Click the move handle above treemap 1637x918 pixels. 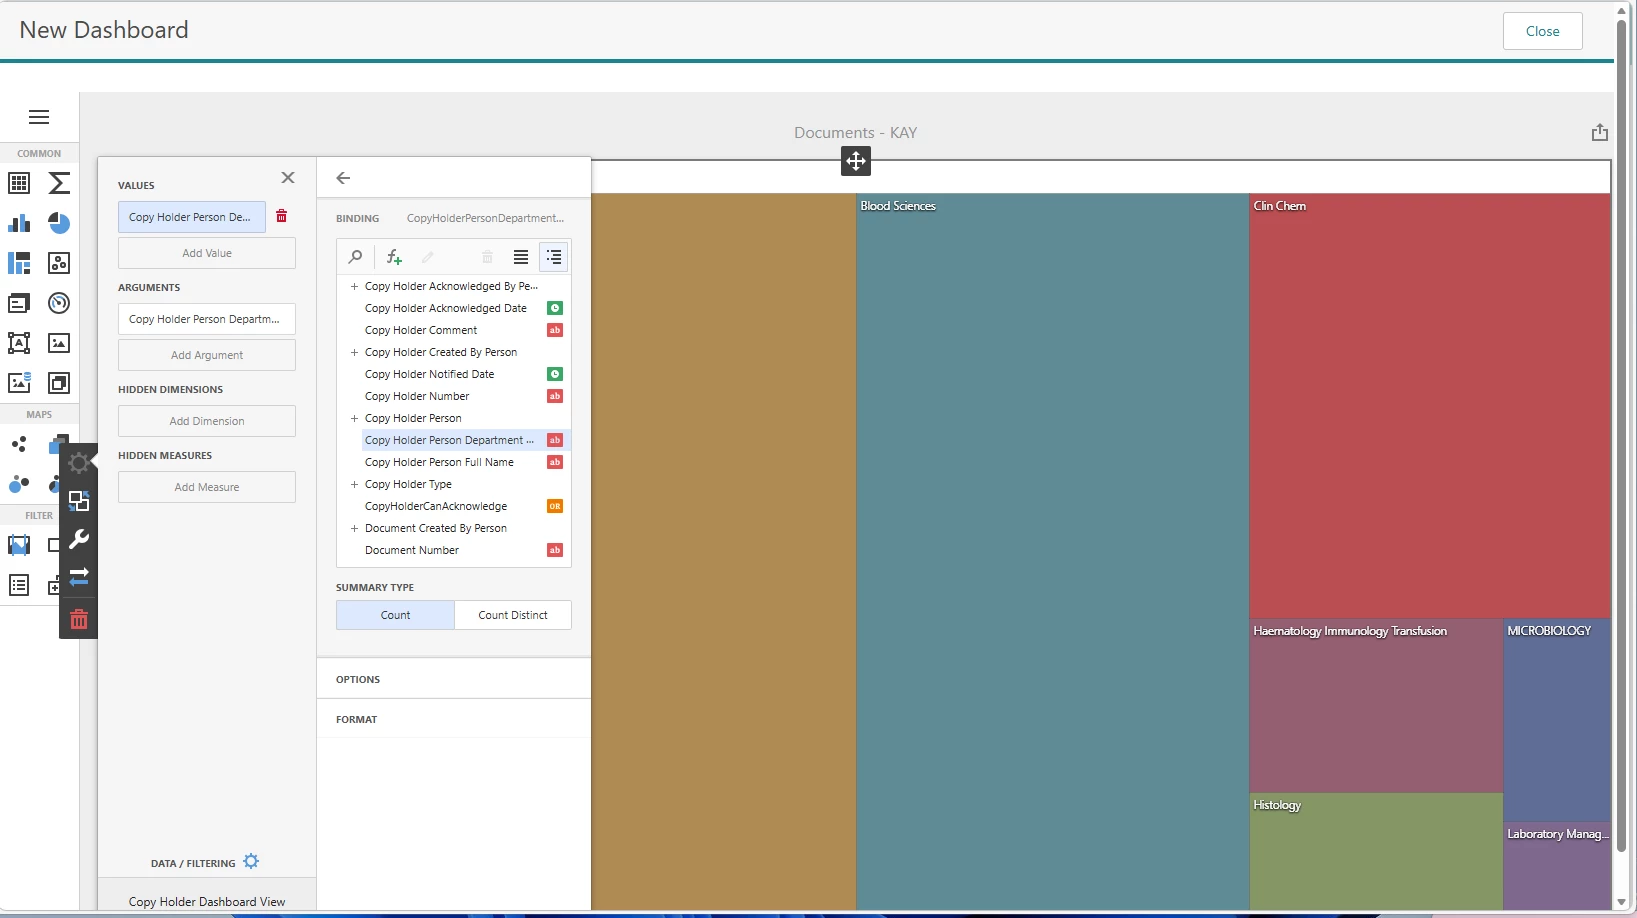(856, 161)
